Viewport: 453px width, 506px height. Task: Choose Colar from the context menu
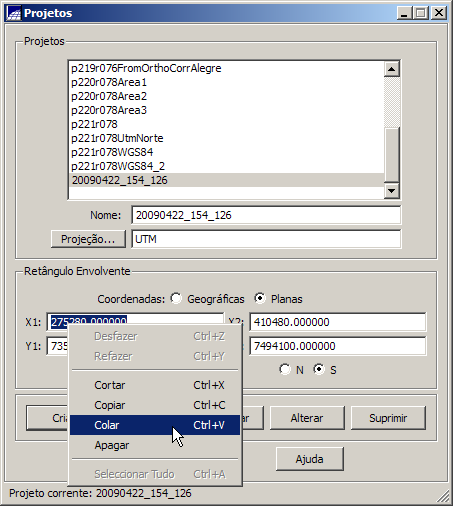[155, 425]
